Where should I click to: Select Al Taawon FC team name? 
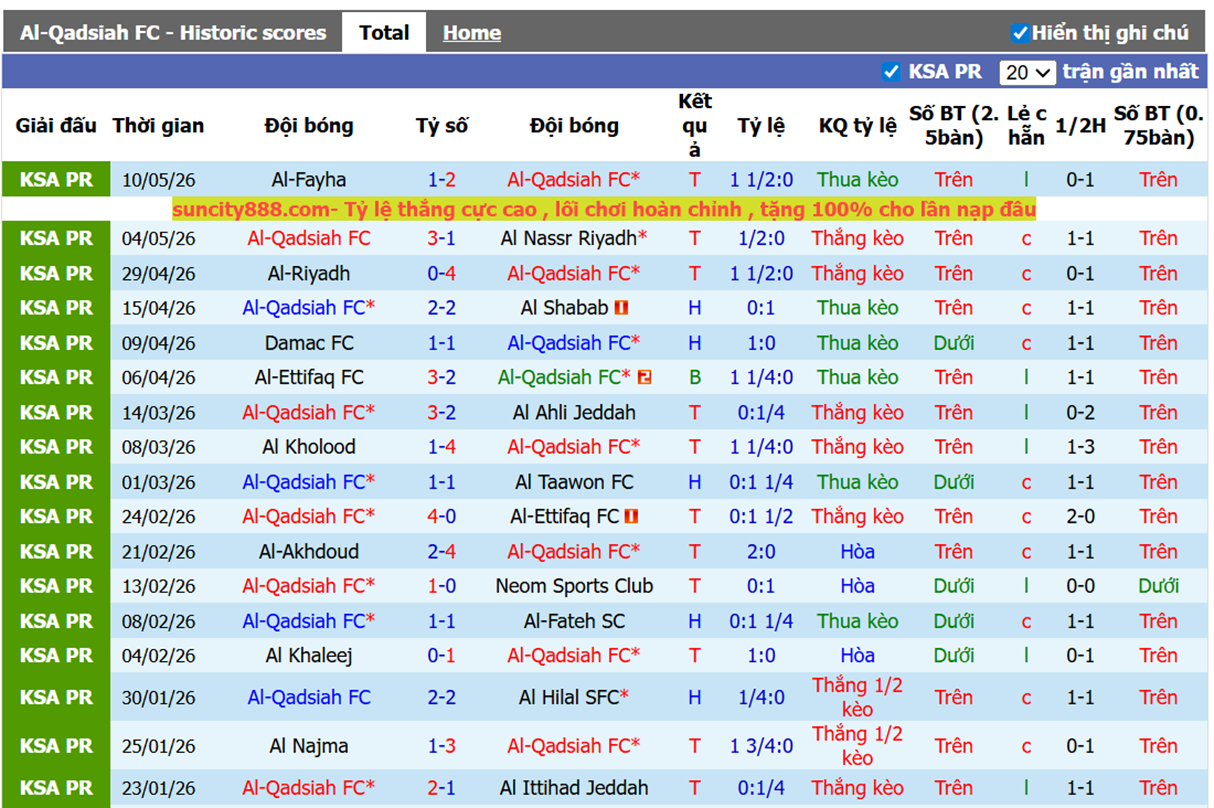pyautogui.click(x=574, y=482)
